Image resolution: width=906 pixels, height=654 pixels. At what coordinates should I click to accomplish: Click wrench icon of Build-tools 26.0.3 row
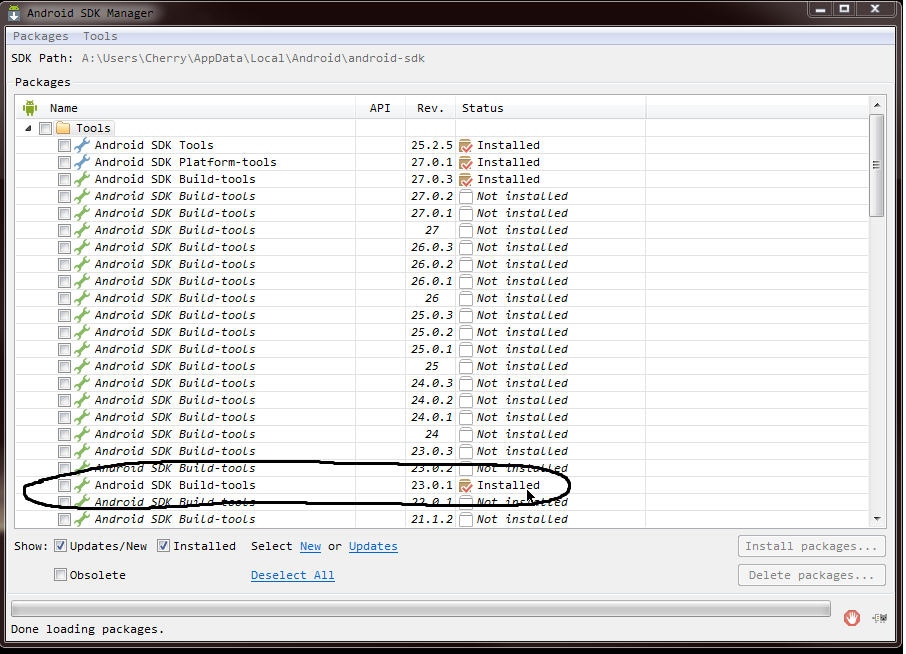82,247
